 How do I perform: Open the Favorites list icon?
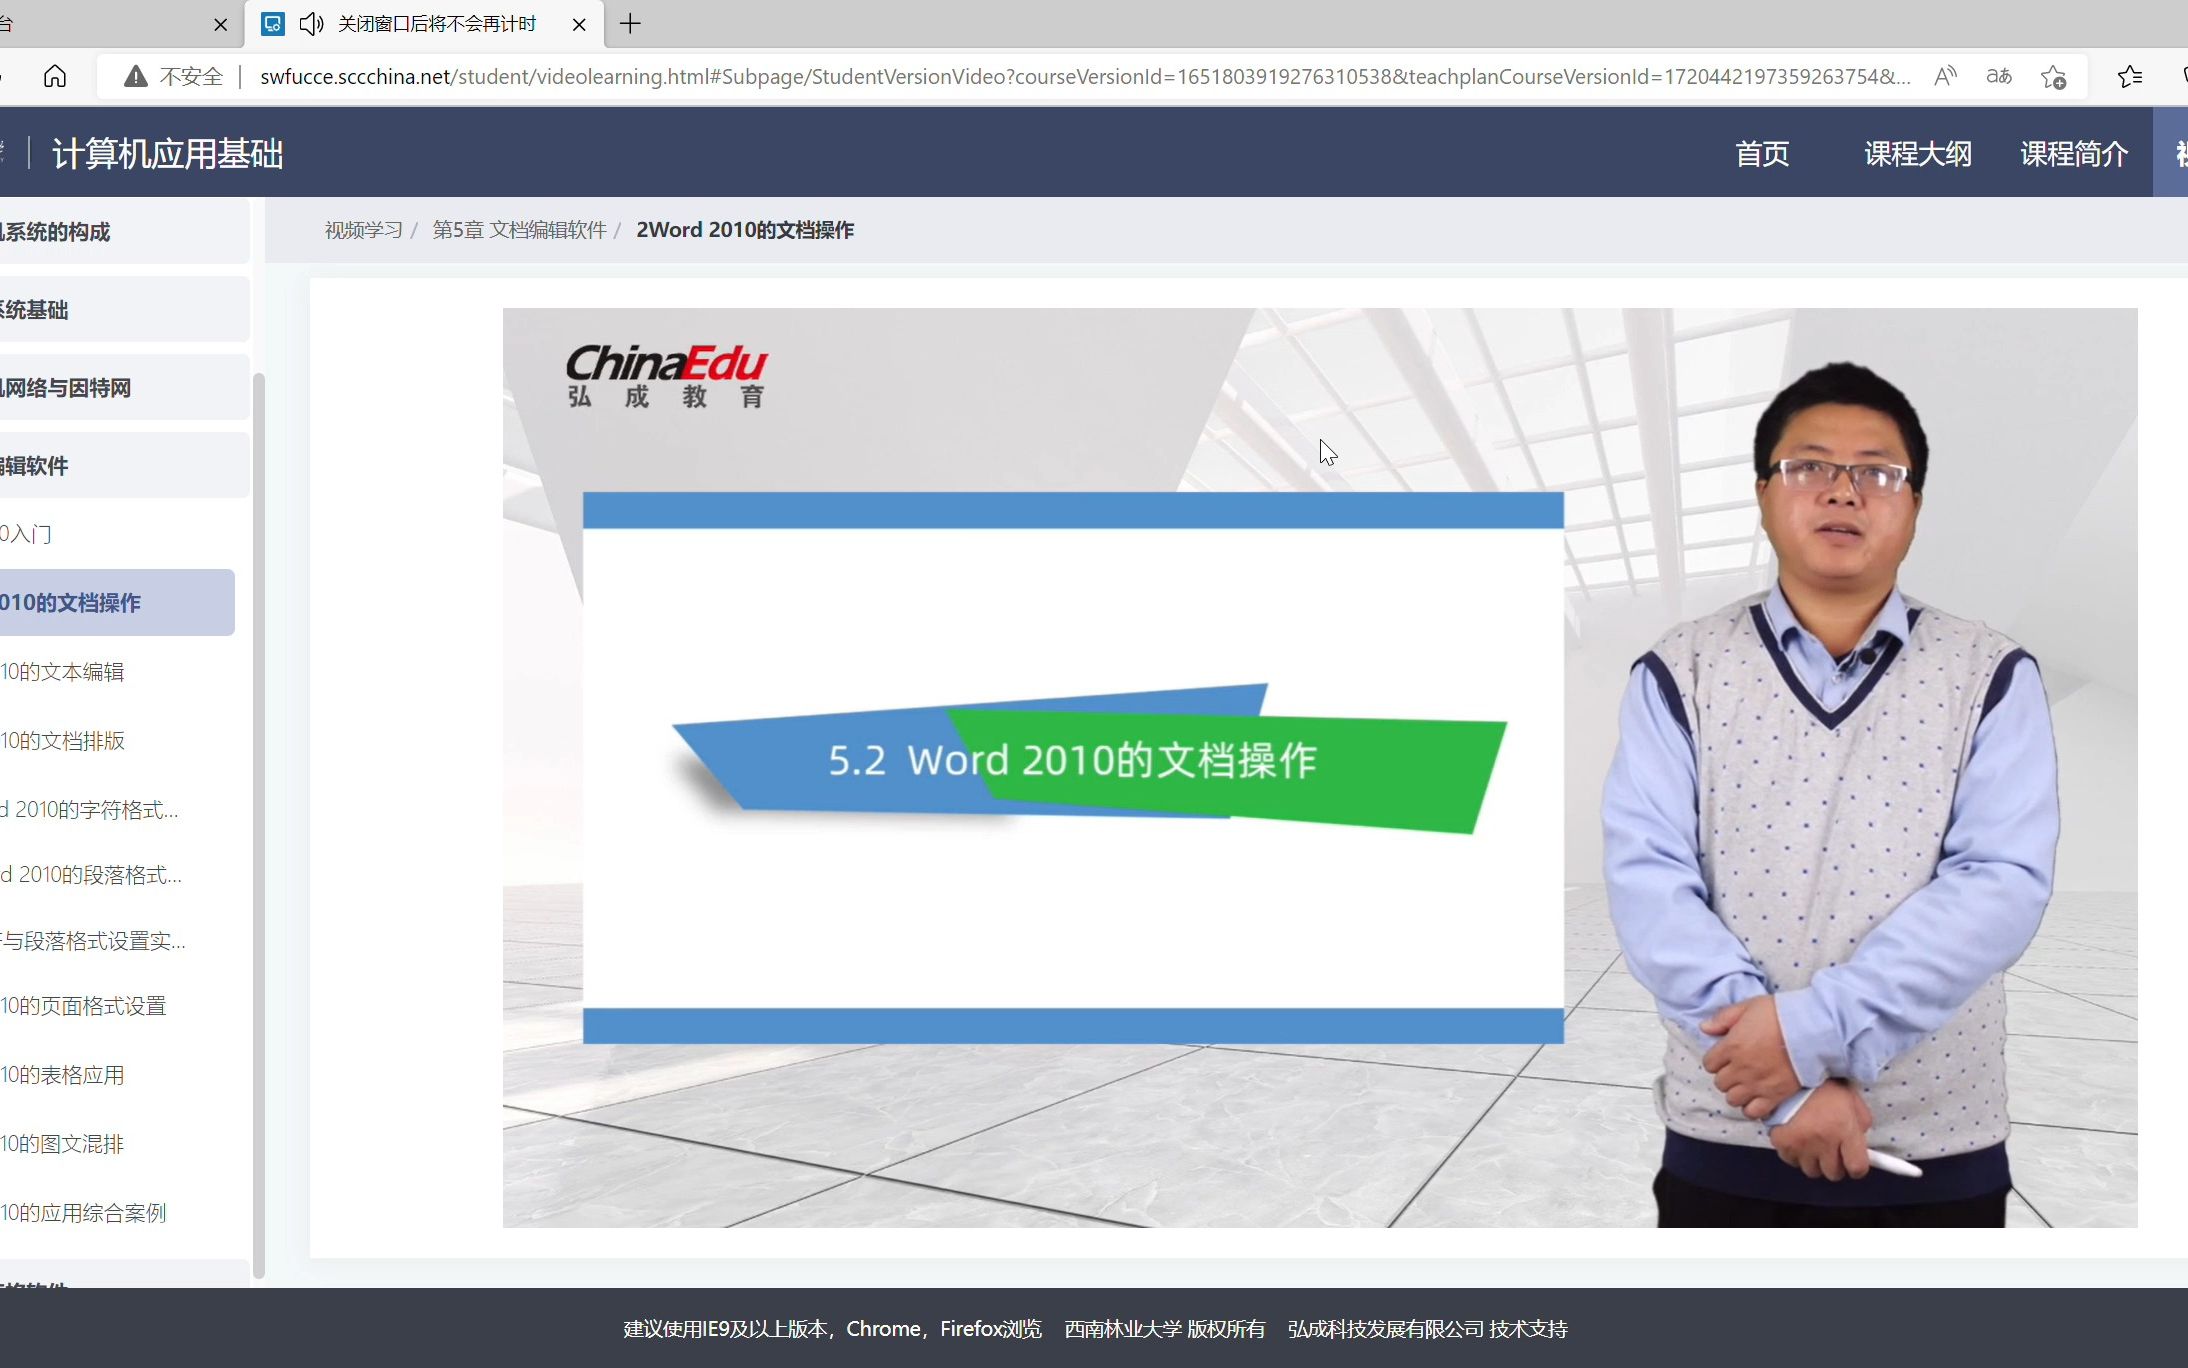pyautogui.click(x=2129, y=76)
